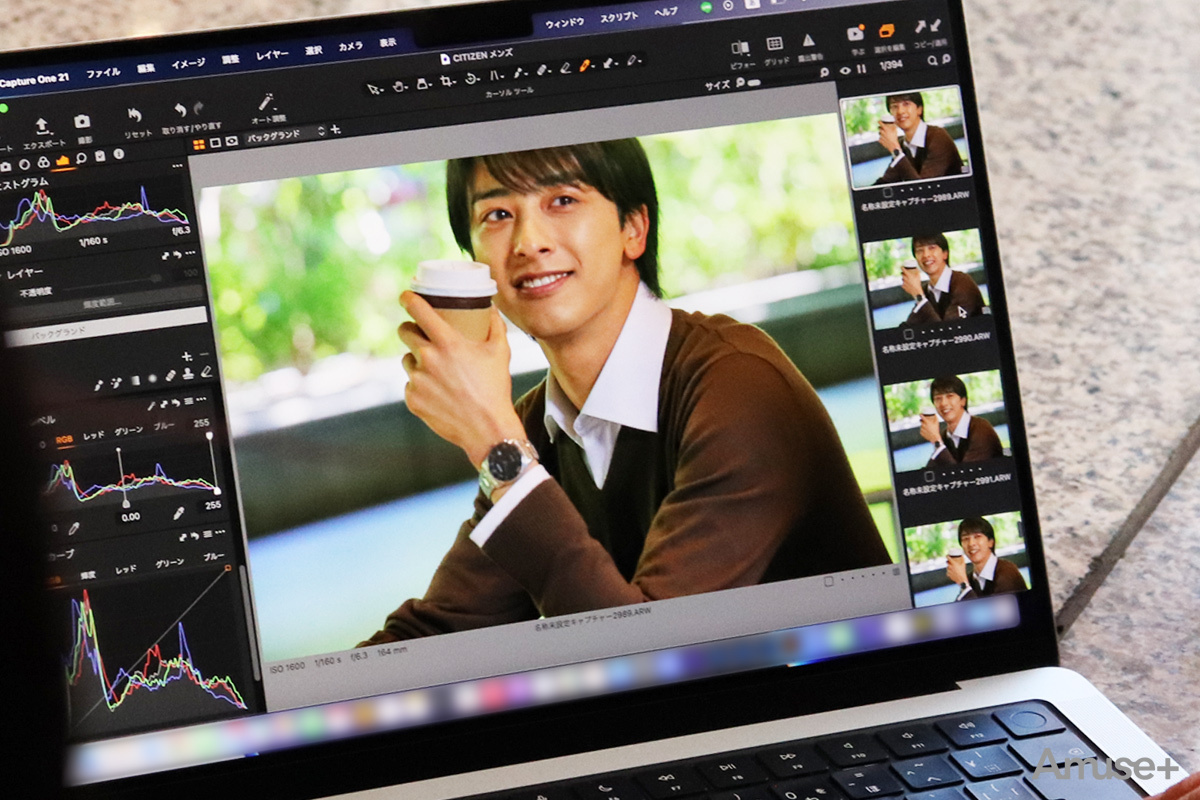This screenshot has width=1200, height=800.
Task: Select the Pan hand cursor tool
Action: coord(398,86)
